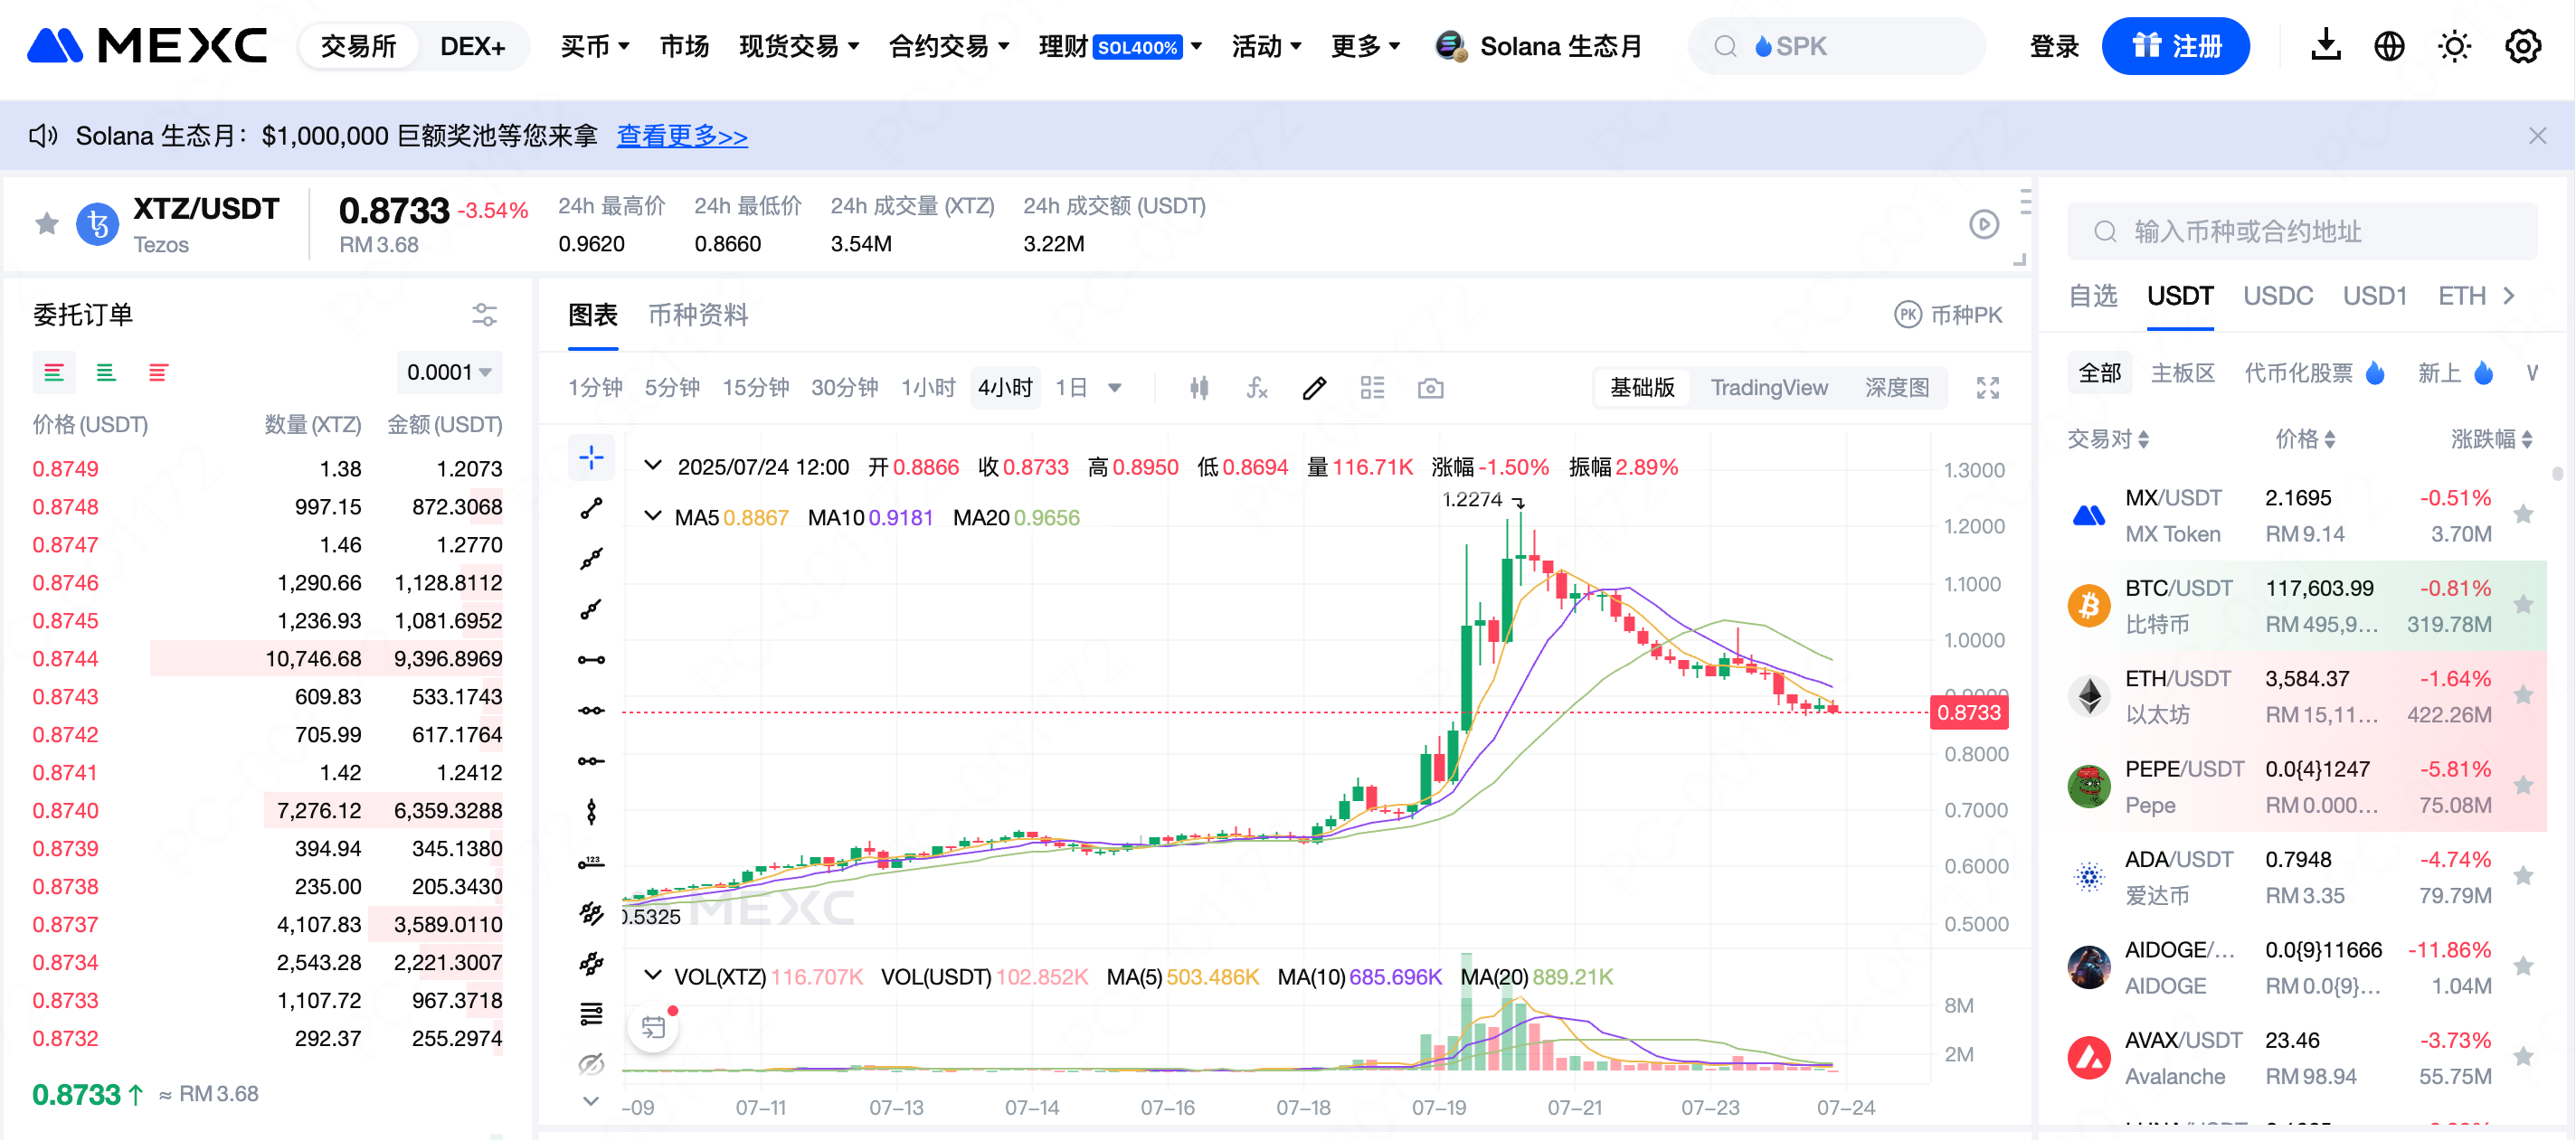
Task: Select the price range measure tool
Action: (x=591, y=863)
